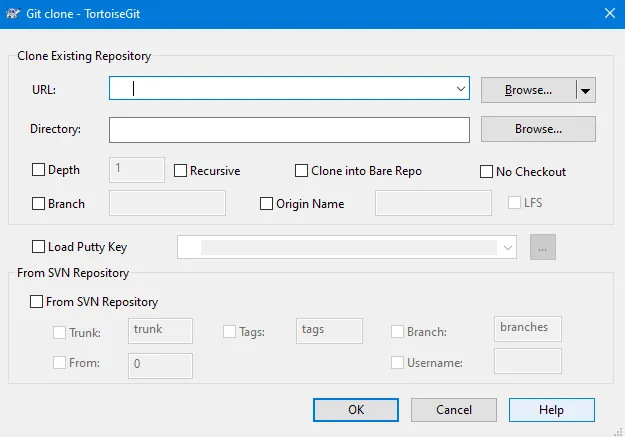
Task: Open the Putty key path dropdown
Action: (x=508, y=248)
